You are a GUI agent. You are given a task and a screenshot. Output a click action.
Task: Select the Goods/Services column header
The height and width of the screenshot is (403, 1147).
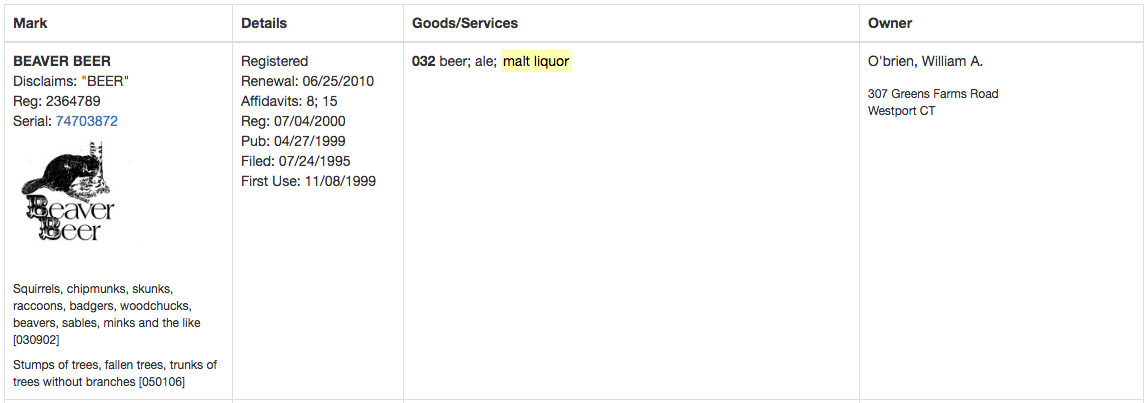point(465,23)
